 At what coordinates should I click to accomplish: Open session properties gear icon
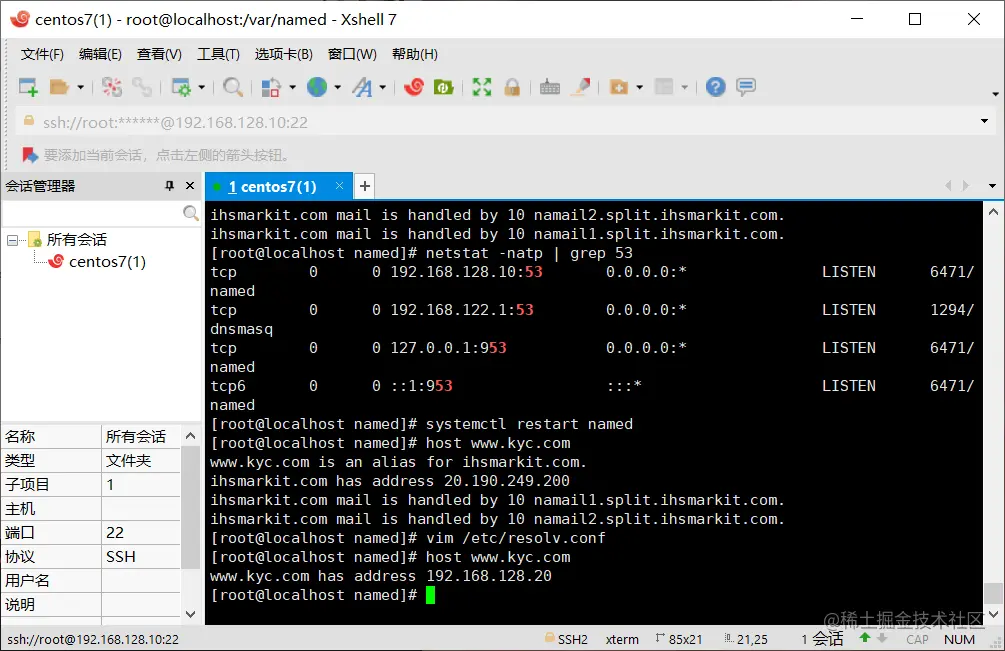(181, 87)
